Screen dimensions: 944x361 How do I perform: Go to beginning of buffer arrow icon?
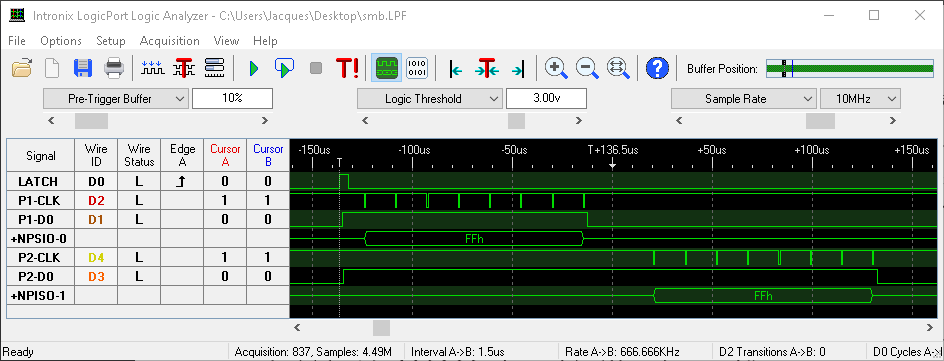click(456, 69)
